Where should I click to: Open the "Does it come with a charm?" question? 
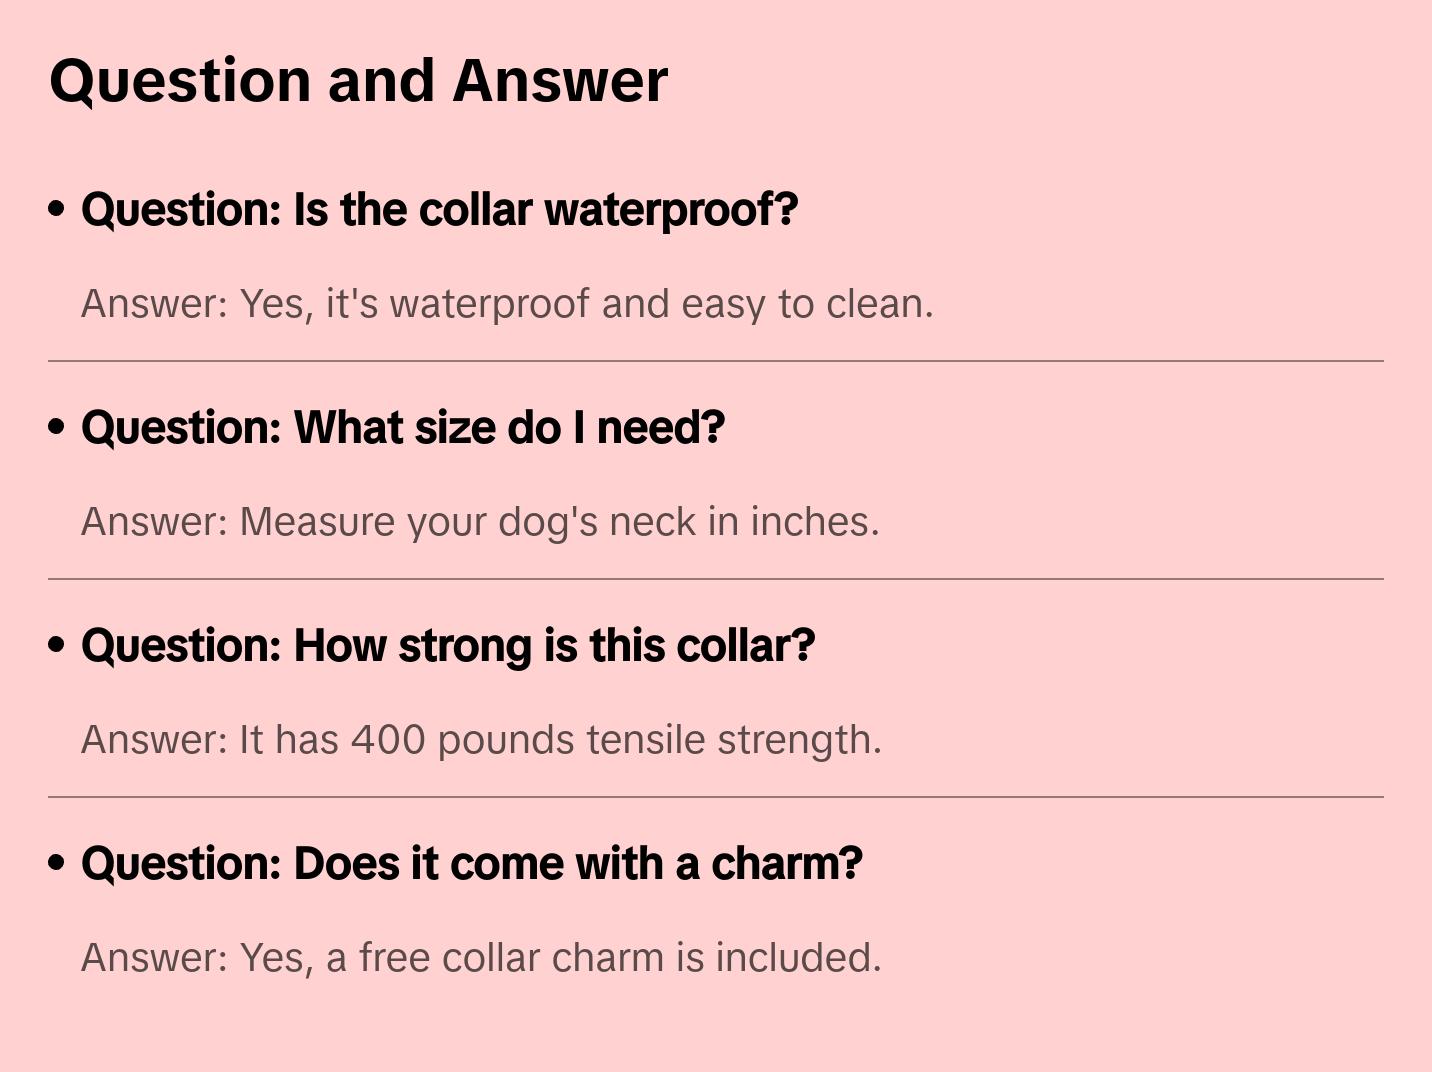(x=471, y=864)
